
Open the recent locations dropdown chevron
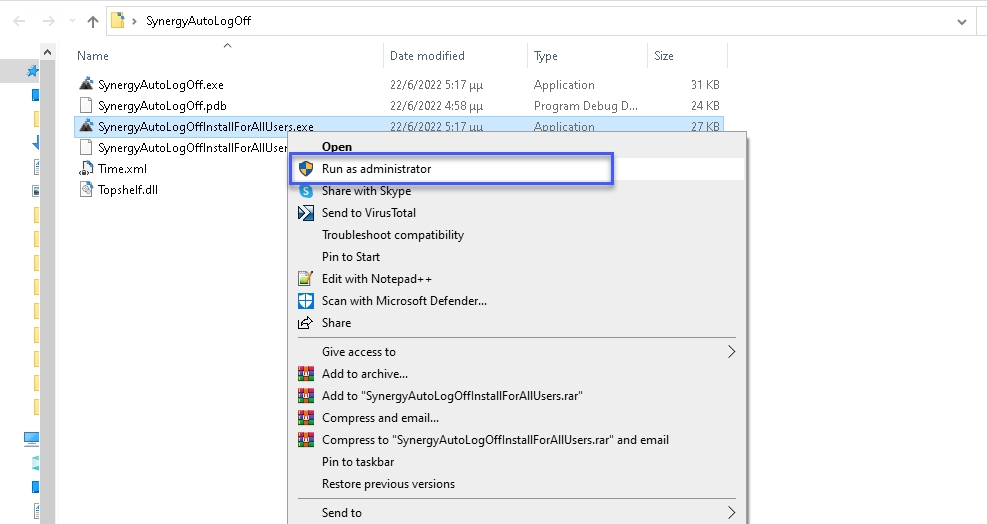click(72, 21)
